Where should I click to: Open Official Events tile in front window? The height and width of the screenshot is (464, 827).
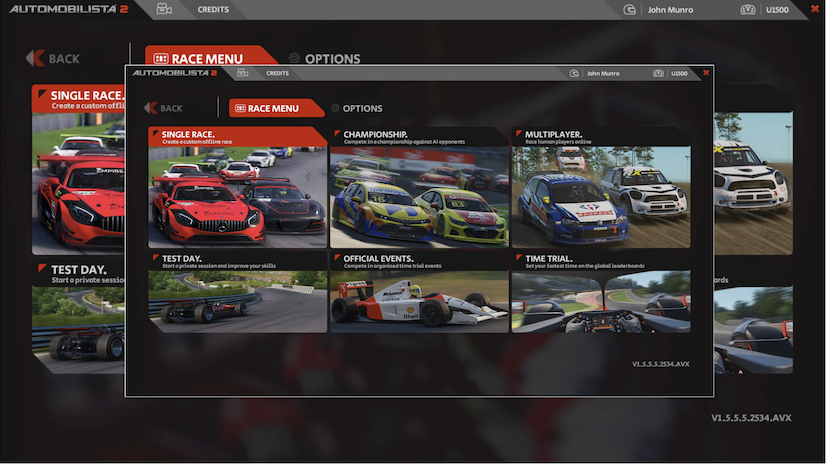click(x=419, y=292)
